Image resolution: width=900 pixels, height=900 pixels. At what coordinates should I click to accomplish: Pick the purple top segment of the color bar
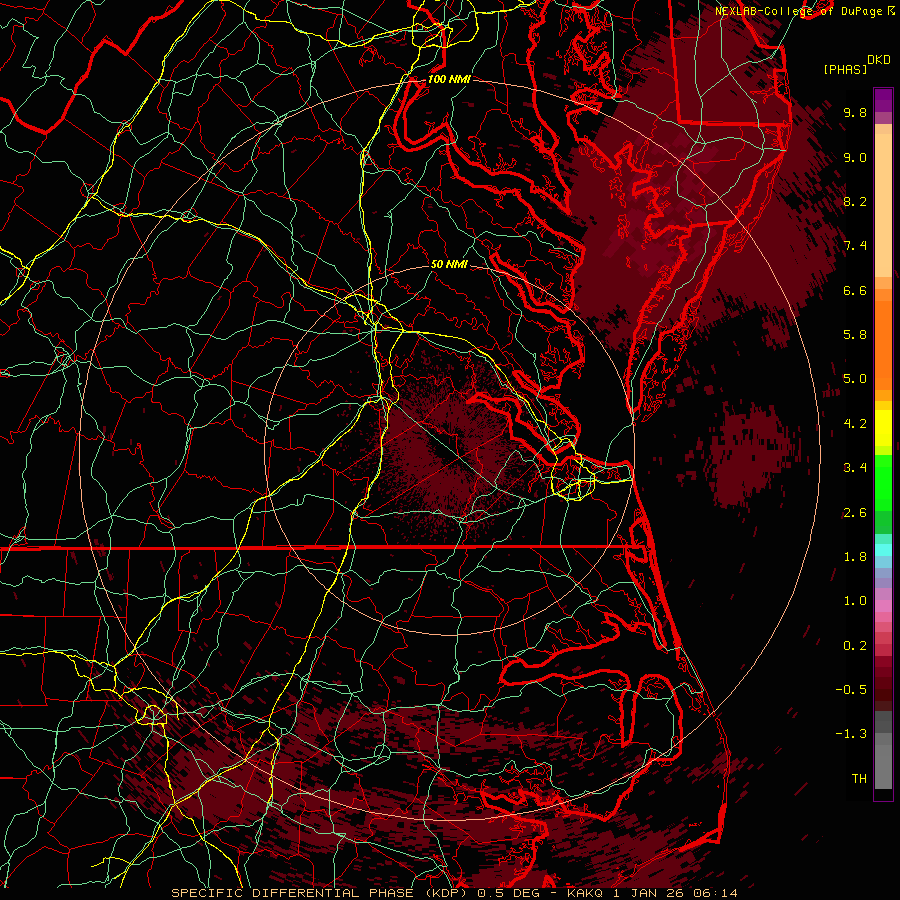(883, 100)
